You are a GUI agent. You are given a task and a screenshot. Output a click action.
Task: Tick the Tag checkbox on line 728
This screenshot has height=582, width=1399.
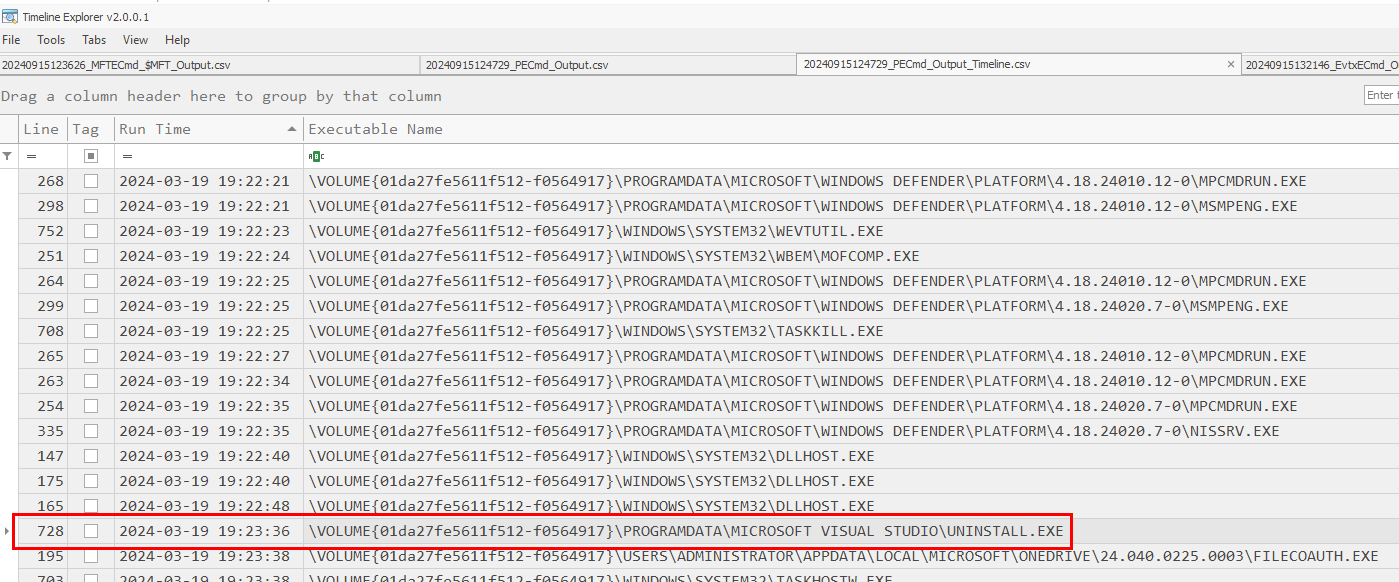(91, 531)
